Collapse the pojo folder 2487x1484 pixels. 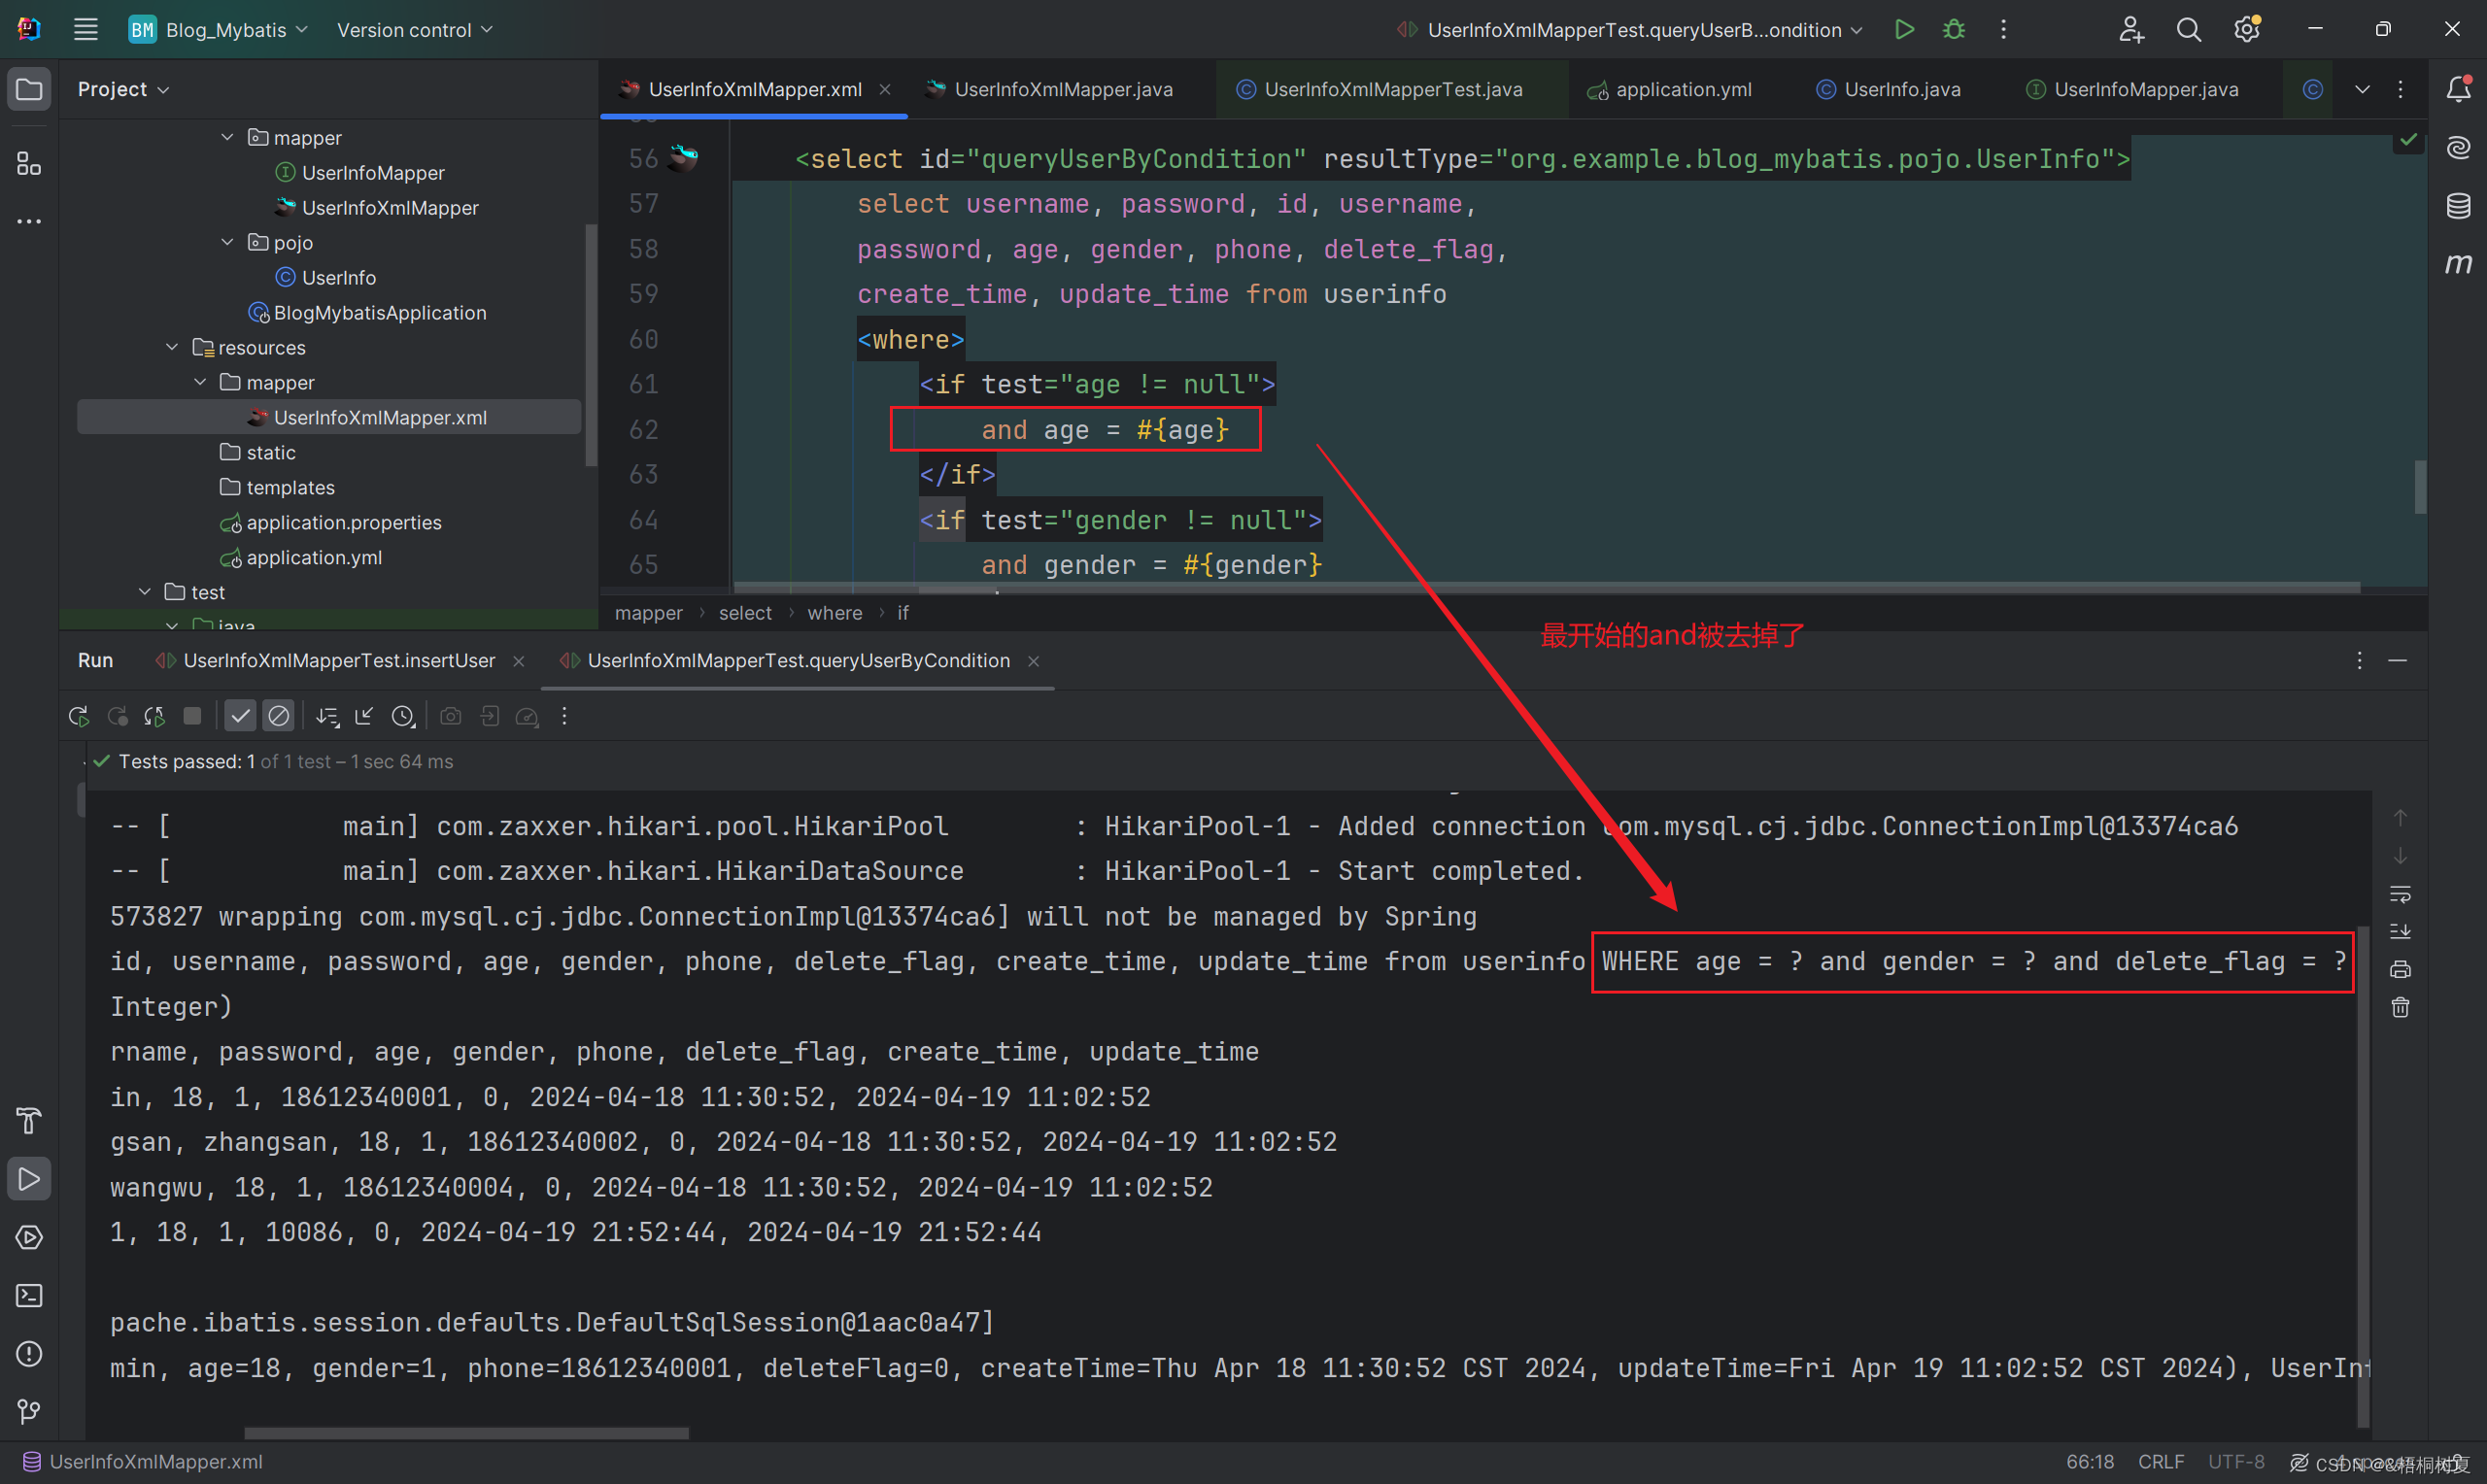tap(227, 242)
